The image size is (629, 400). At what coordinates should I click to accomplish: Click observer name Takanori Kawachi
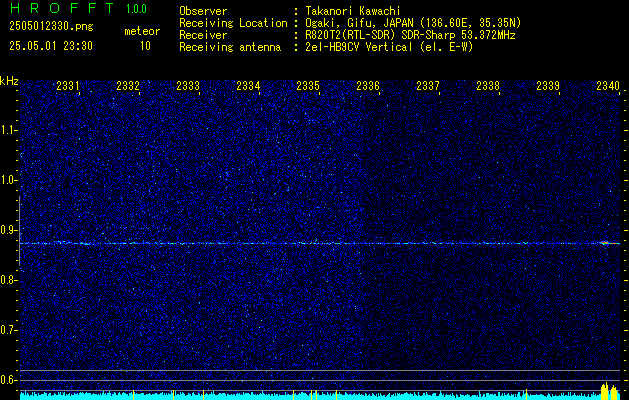pos(353,11)
